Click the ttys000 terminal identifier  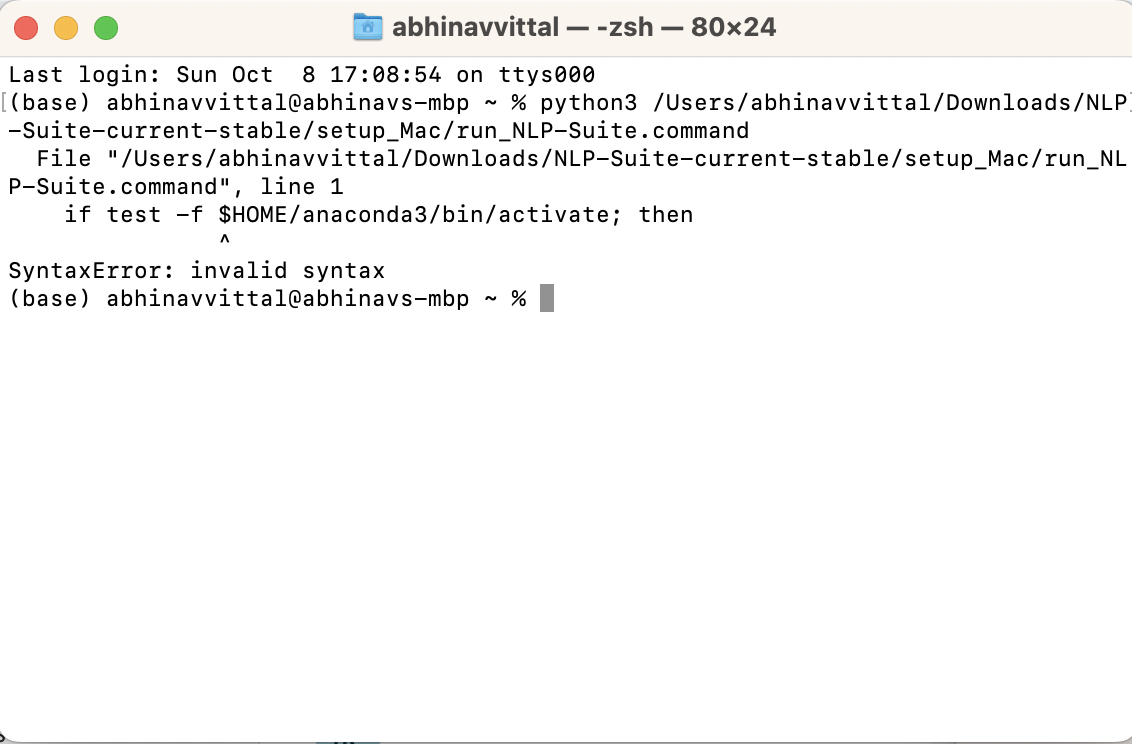click(x=548, y=74)
